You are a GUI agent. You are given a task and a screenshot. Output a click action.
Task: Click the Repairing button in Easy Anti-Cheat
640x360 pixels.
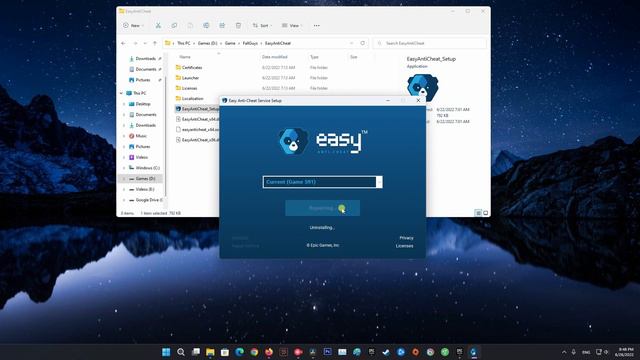pyautogui.click(x=322, y=208)
